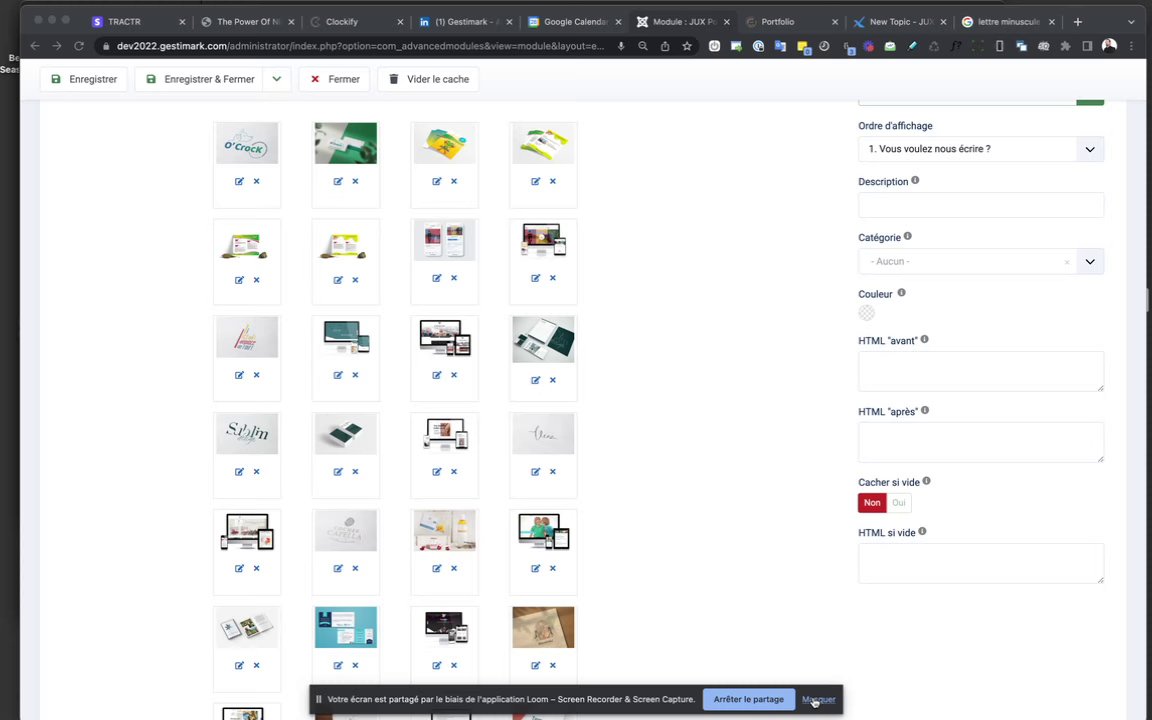Image resolution: width=1152 pixels, height=720 pixels.
Task: Reload the page in Chrome
Action: [x=79, y=46]
